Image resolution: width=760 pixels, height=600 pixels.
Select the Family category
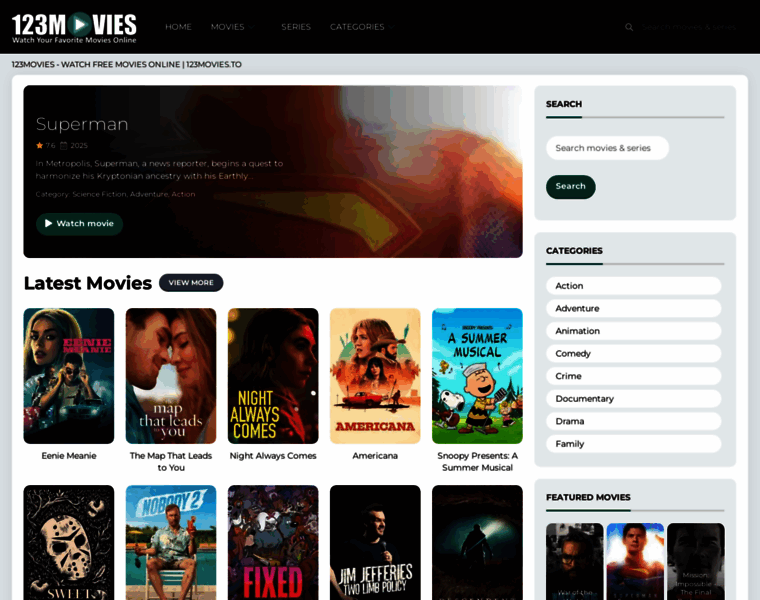pyautogui.click(x=633, y=443)
